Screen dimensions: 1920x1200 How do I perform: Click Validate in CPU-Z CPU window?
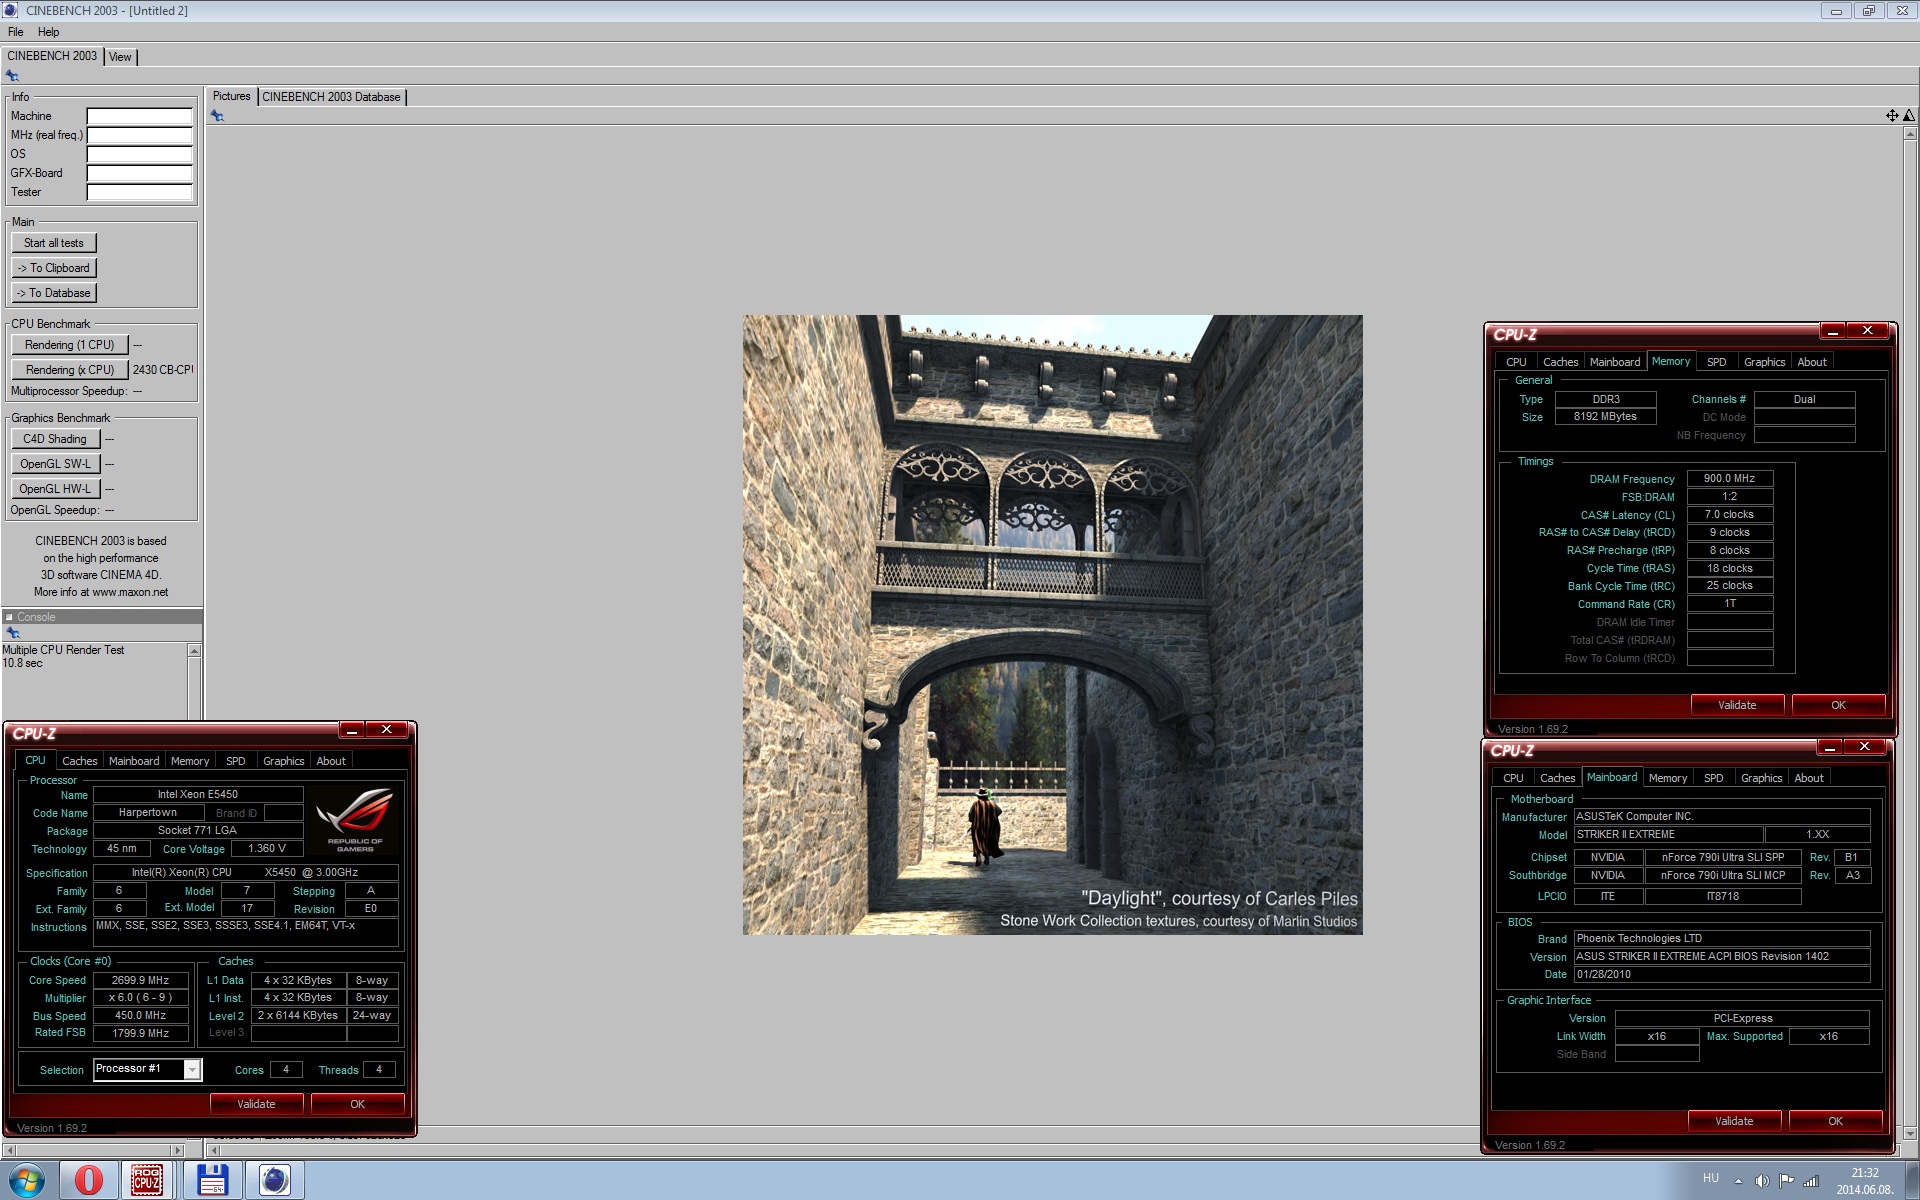click(256, 1104)
